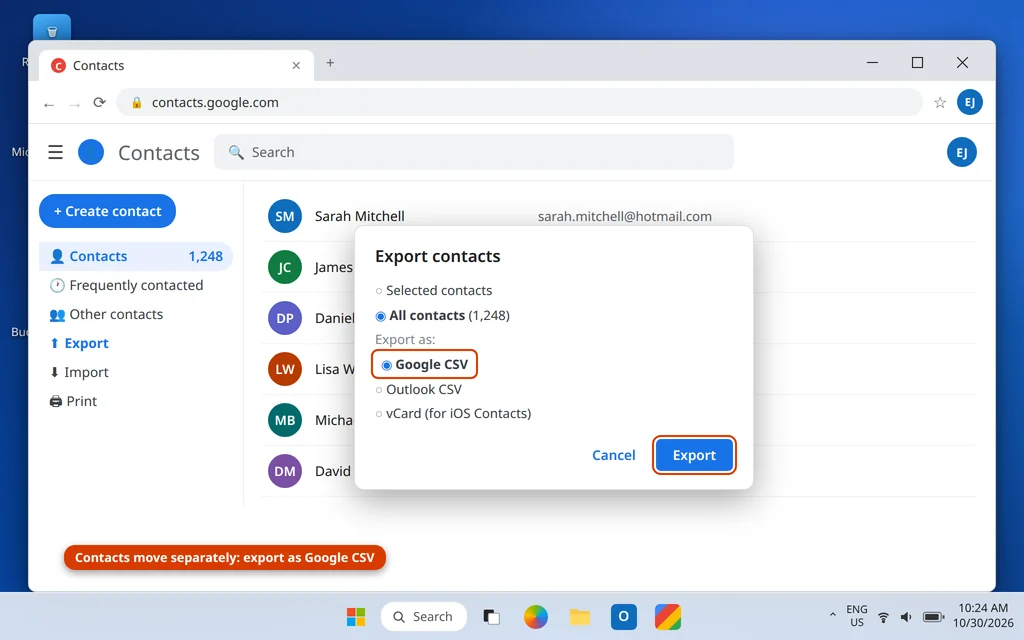This screenshot has width=1024, height=640.
Task: Go back in the browser
Action: tap(49, 104)
